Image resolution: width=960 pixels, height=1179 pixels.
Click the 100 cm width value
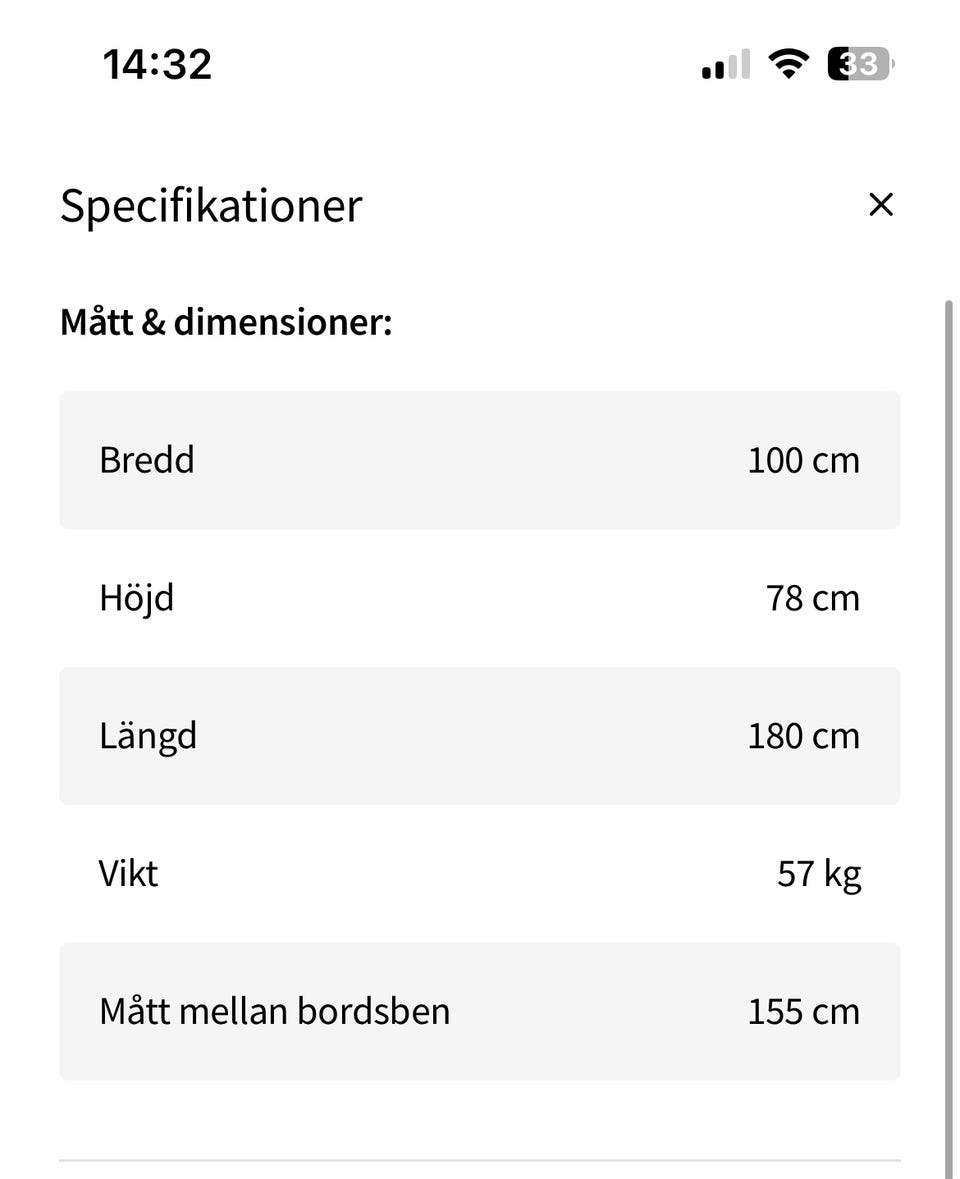click(x=803, y=460)
